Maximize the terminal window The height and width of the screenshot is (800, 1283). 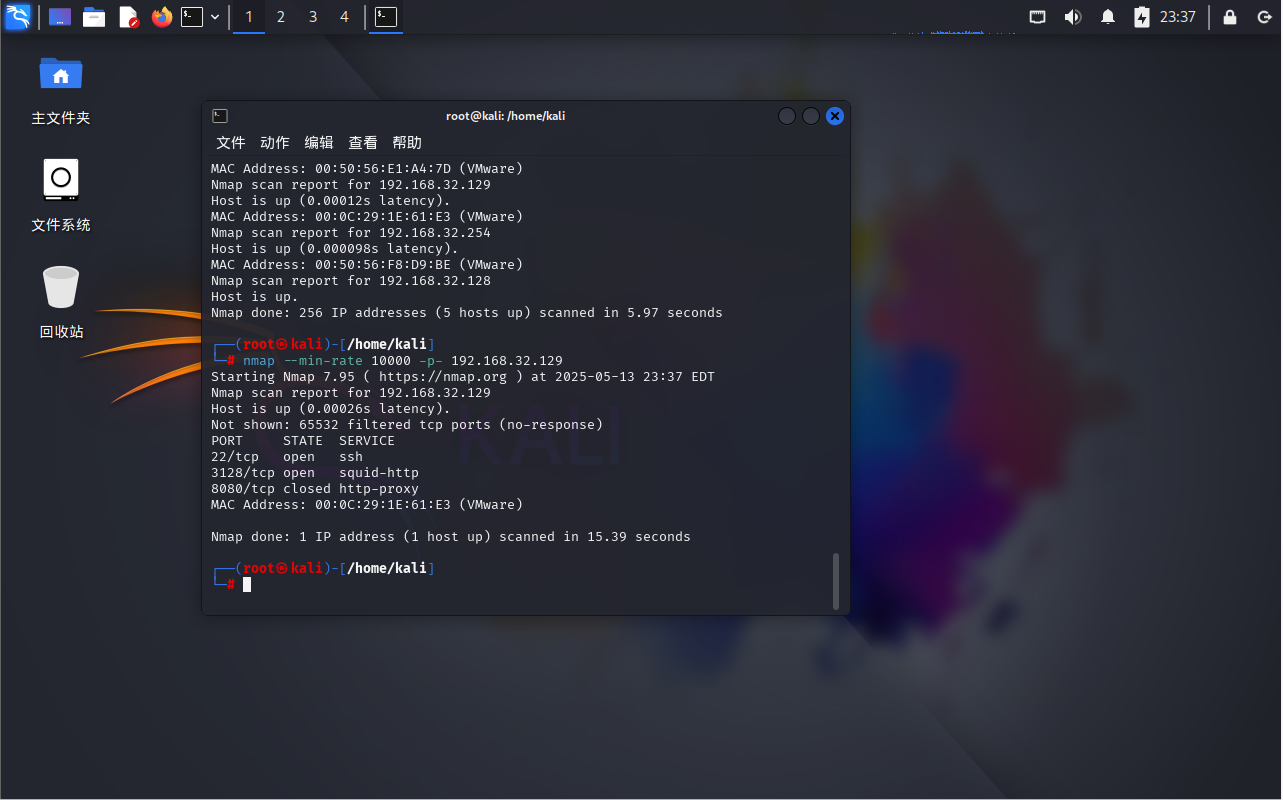(x=811, y=116)
